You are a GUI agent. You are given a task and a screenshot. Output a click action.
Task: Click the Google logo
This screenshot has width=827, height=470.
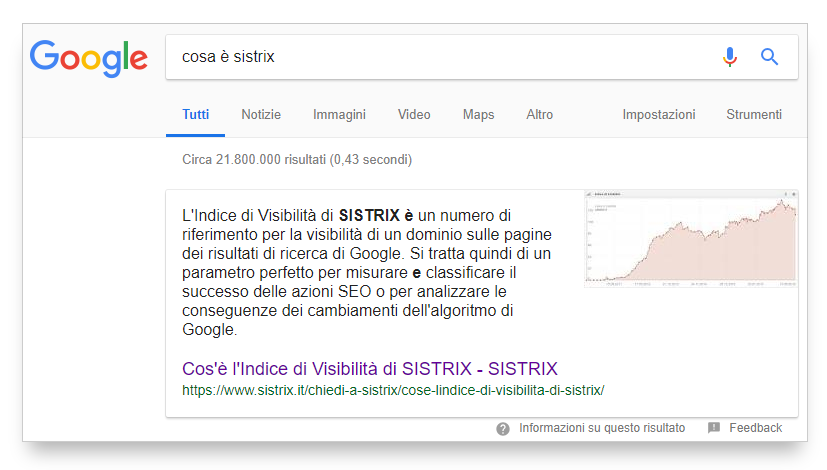click(x=88, y=57)
